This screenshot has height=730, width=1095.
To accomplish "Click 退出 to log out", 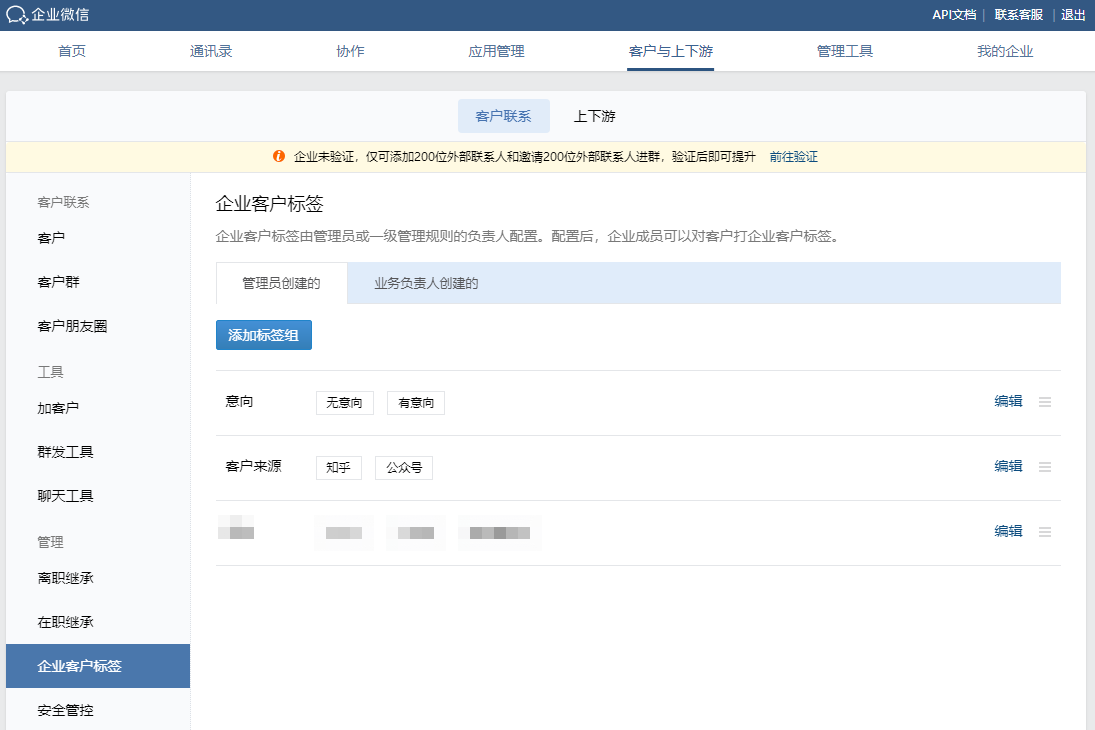I will pos(1073,15).
